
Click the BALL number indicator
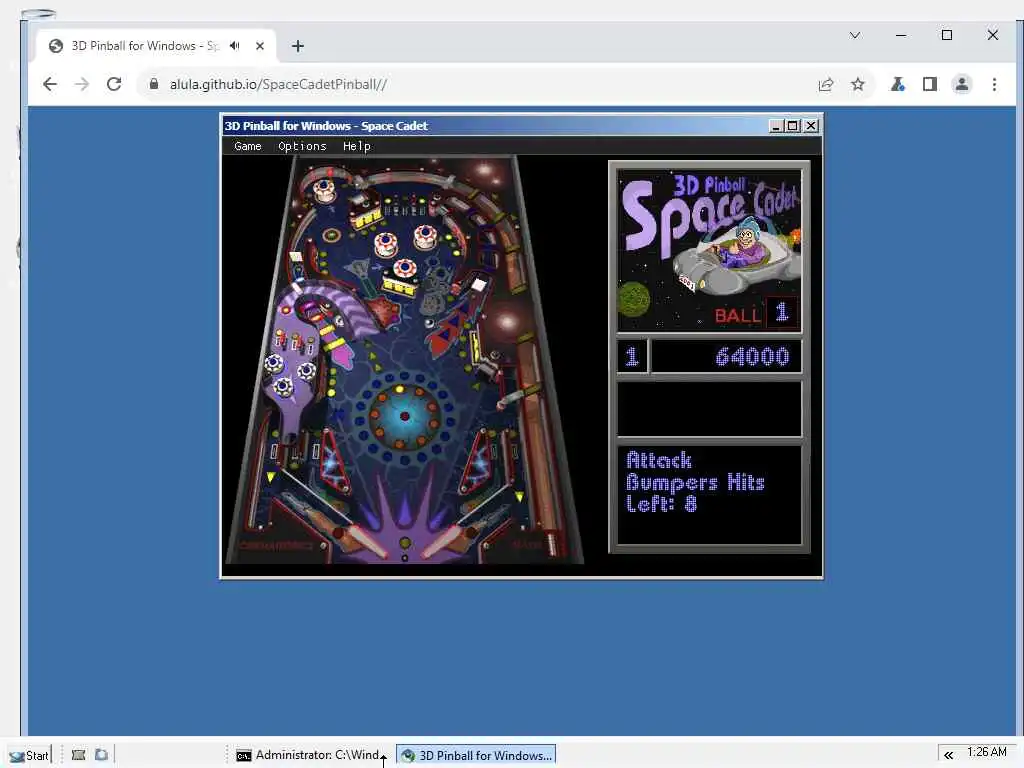782,313
